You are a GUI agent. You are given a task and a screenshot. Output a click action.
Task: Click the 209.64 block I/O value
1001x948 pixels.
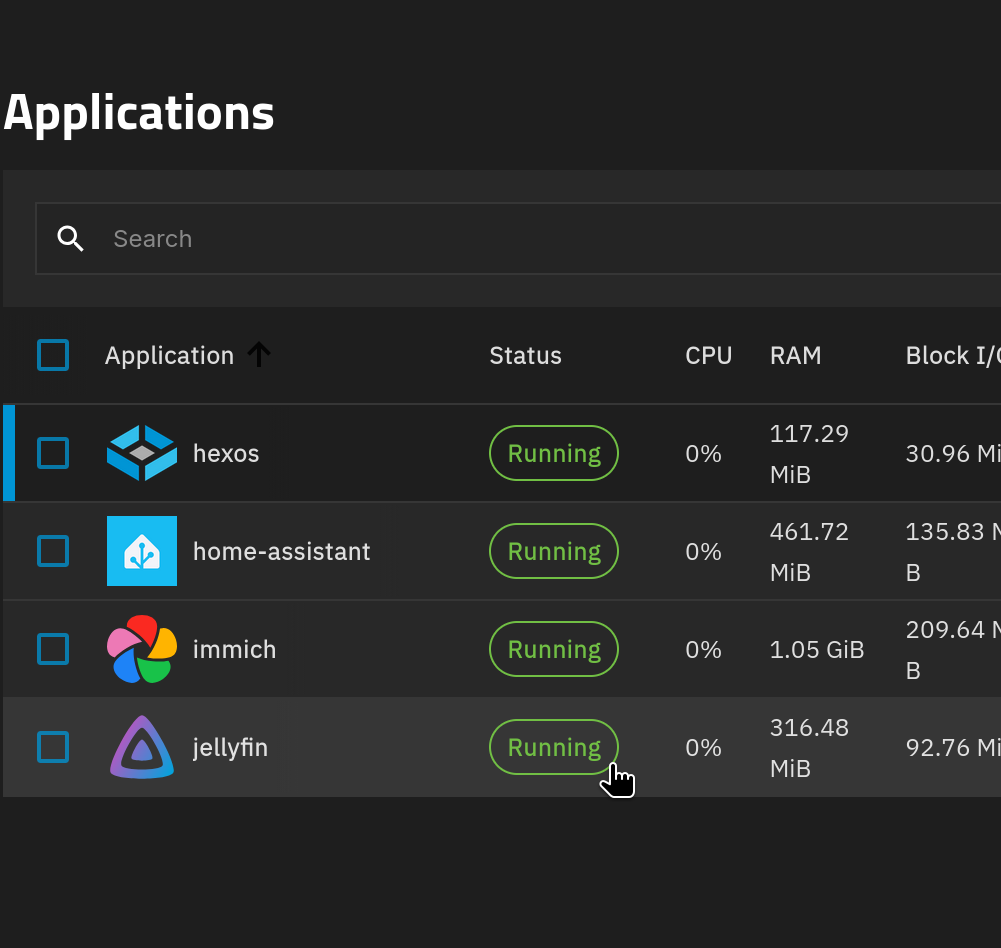(953, 650)
